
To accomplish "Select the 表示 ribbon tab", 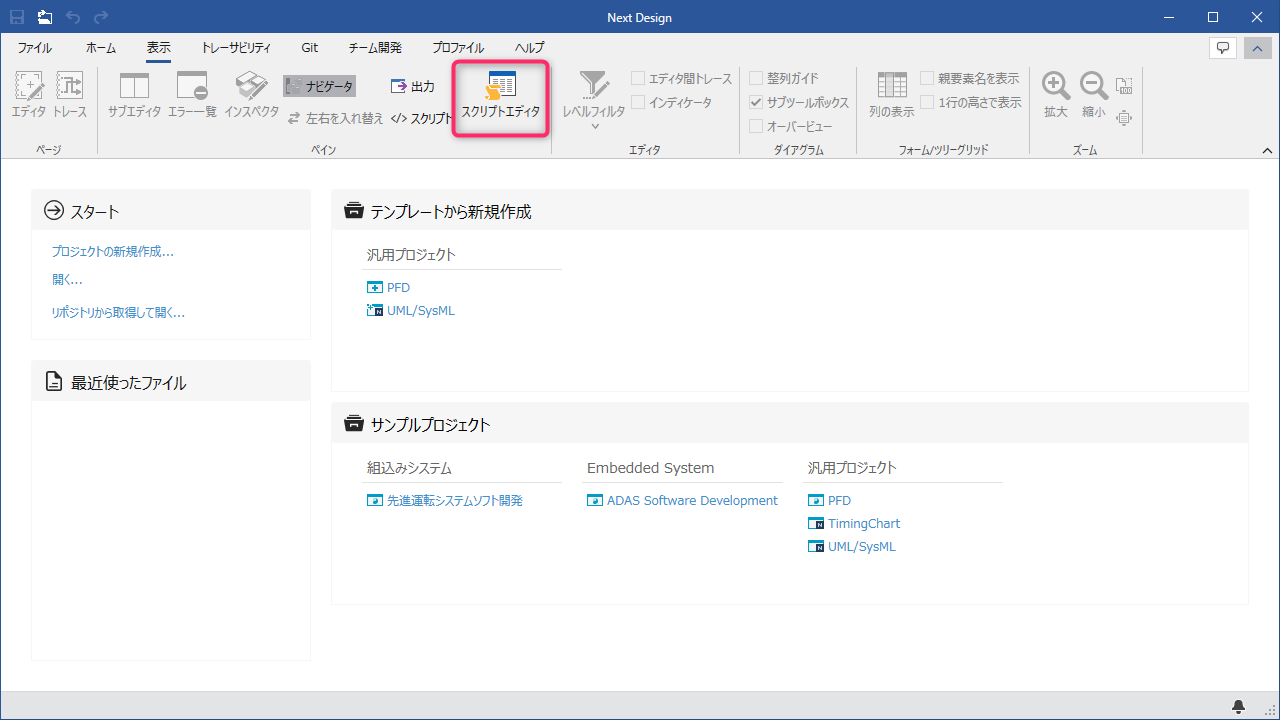I will coord(158,48).
